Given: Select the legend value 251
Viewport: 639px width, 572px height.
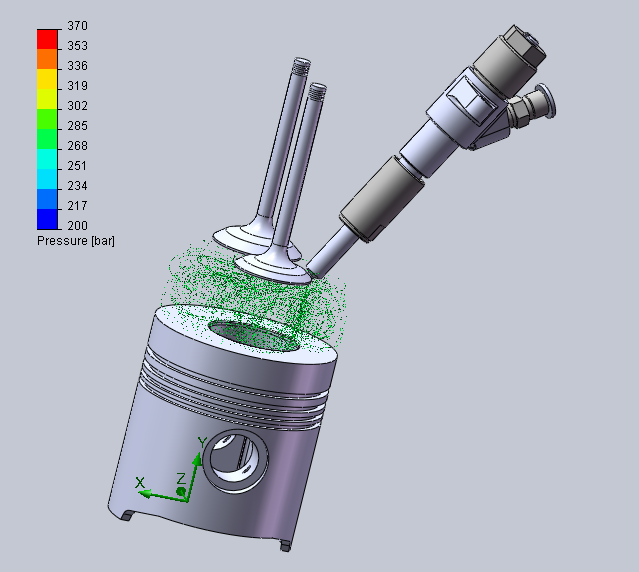Looking at the screenshot, I should pyautogui.click(x=77, y=165).
